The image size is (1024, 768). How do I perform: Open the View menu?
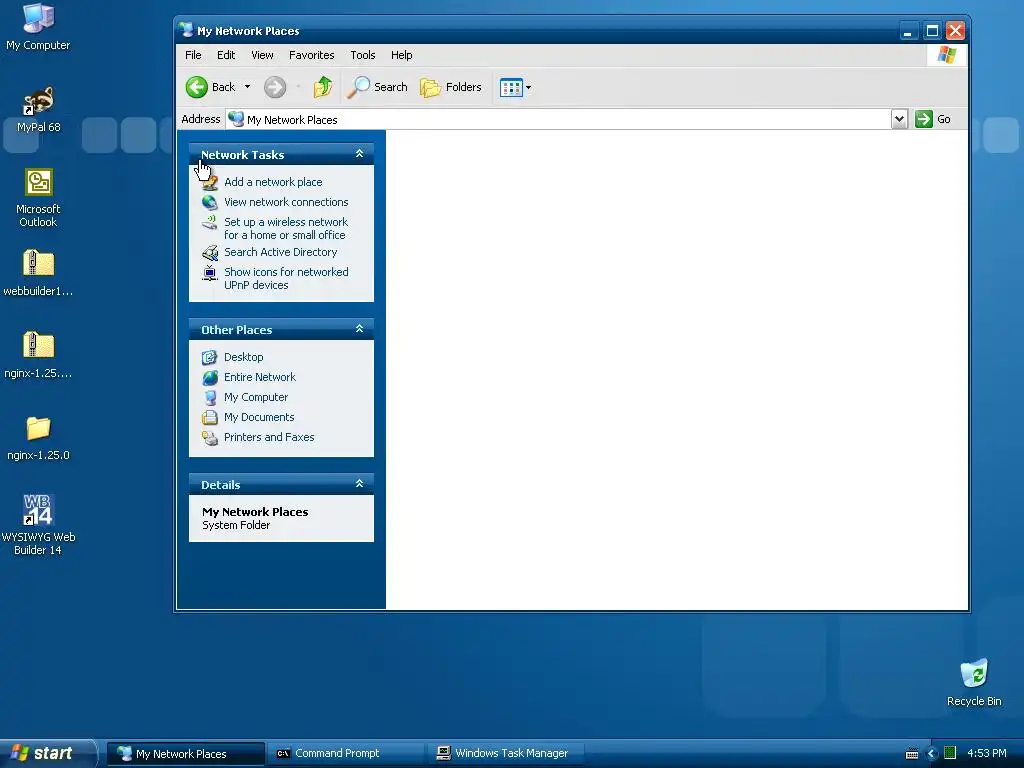(x=263, y=55)
